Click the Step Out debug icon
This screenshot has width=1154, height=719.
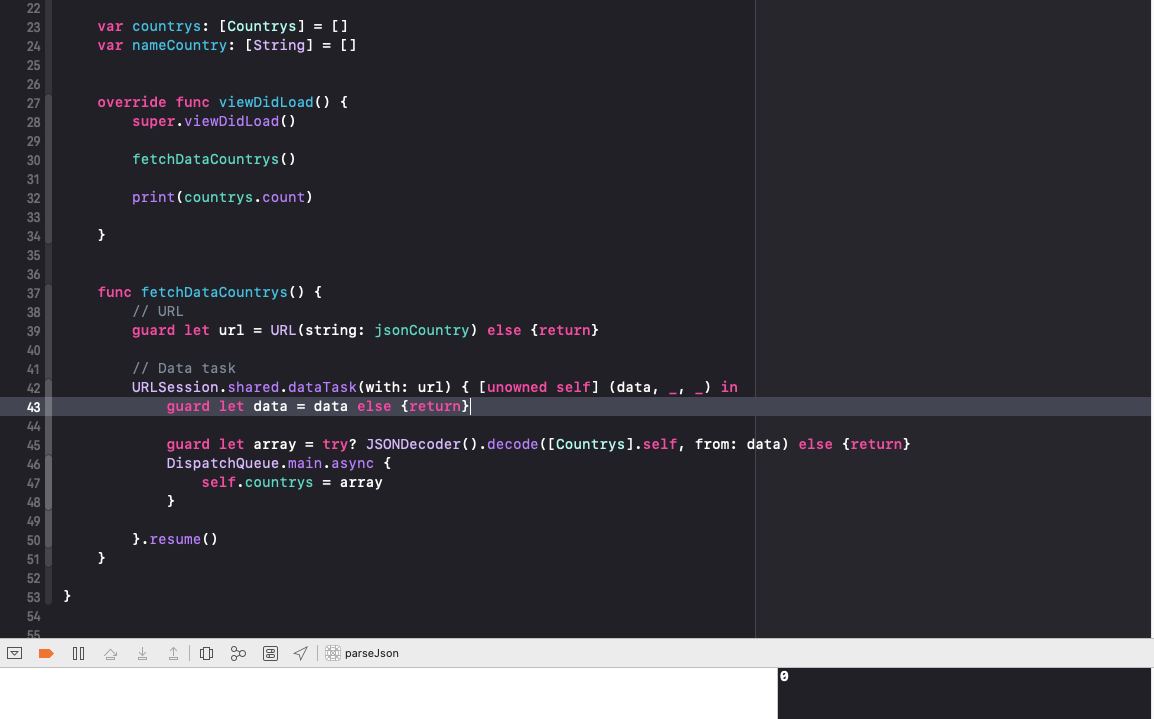pos(173,653)
